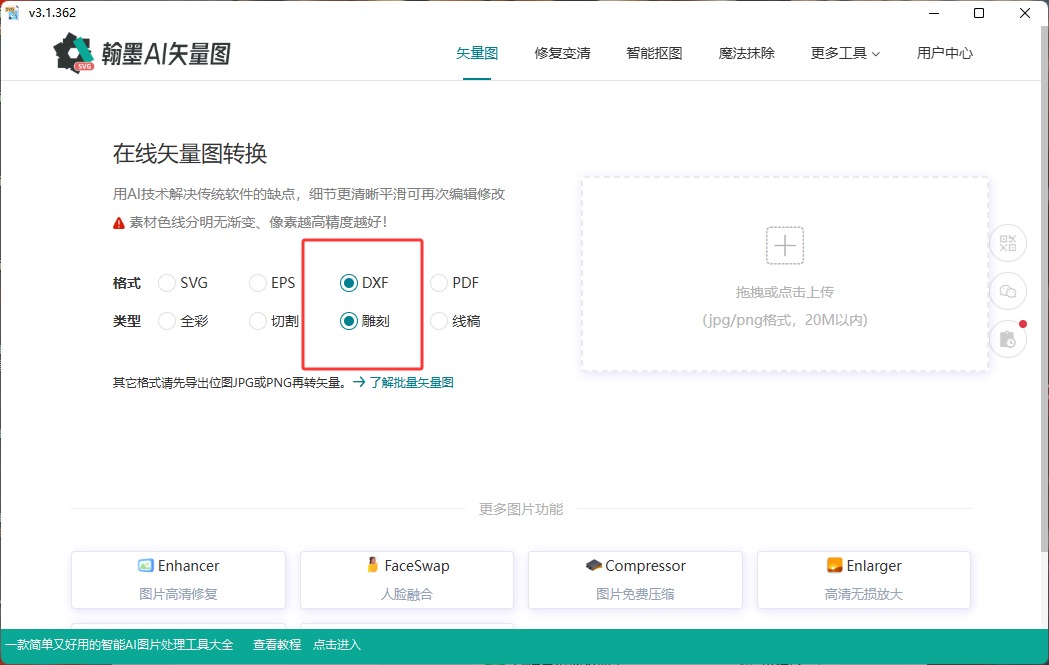
Task: Open the QR code sharing icon
Action: point(1008,243)
